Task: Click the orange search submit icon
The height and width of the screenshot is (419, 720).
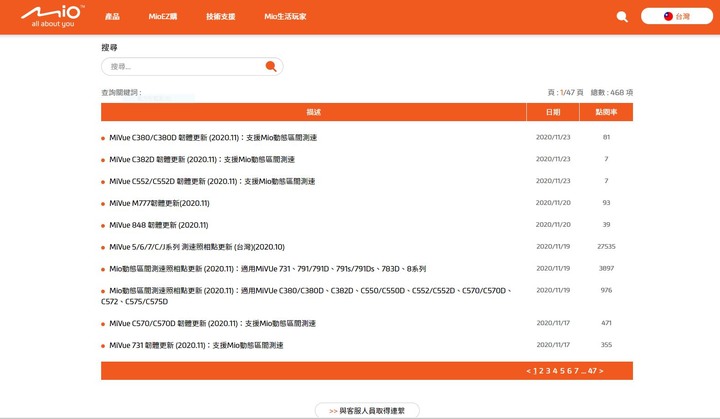Action: tap(271, 67)
